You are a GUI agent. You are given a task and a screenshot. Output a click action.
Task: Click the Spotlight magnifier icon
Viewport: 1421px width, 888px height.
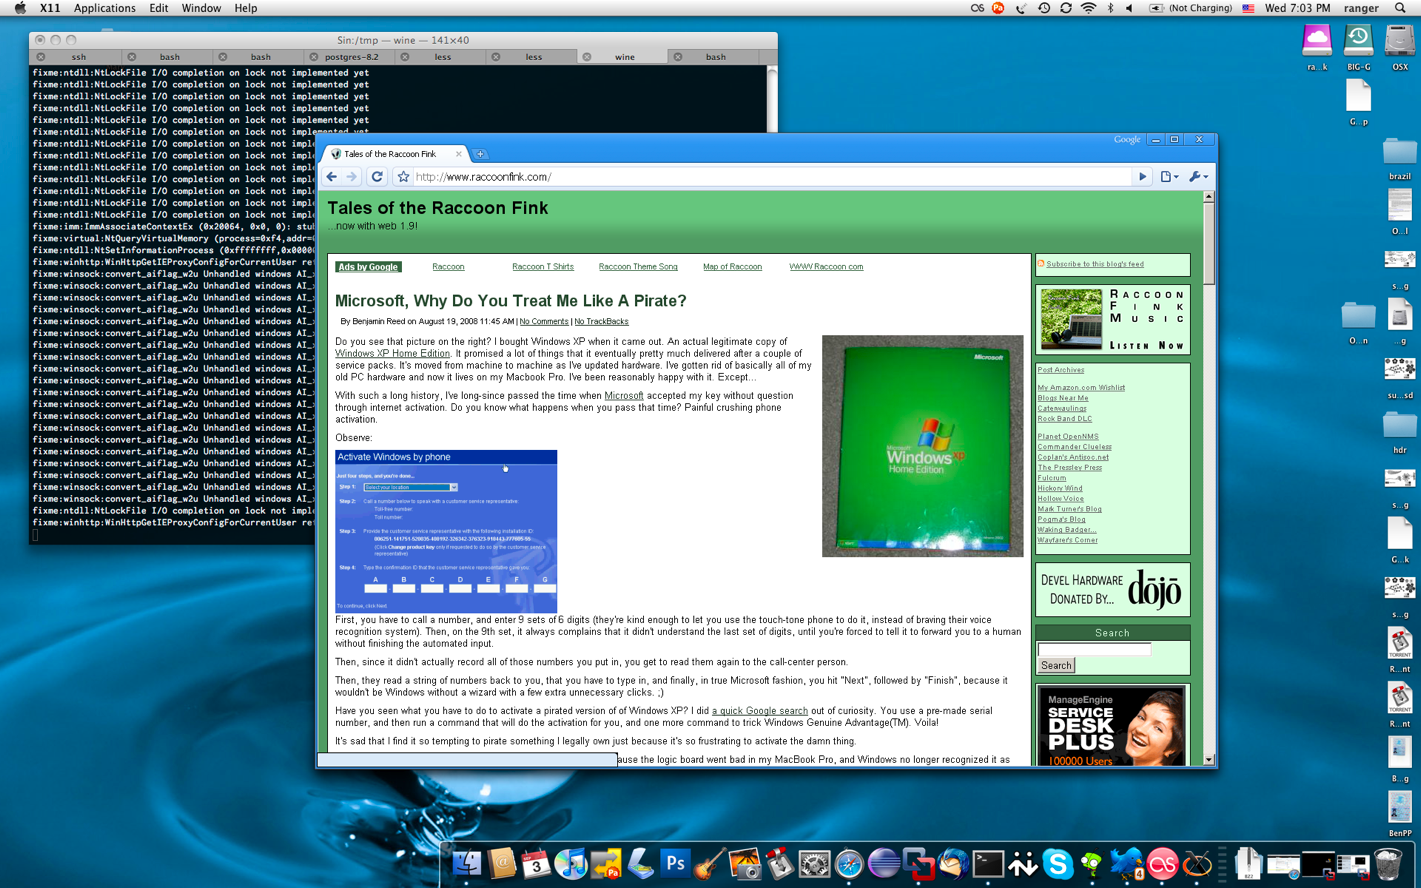coord(1400,8)
